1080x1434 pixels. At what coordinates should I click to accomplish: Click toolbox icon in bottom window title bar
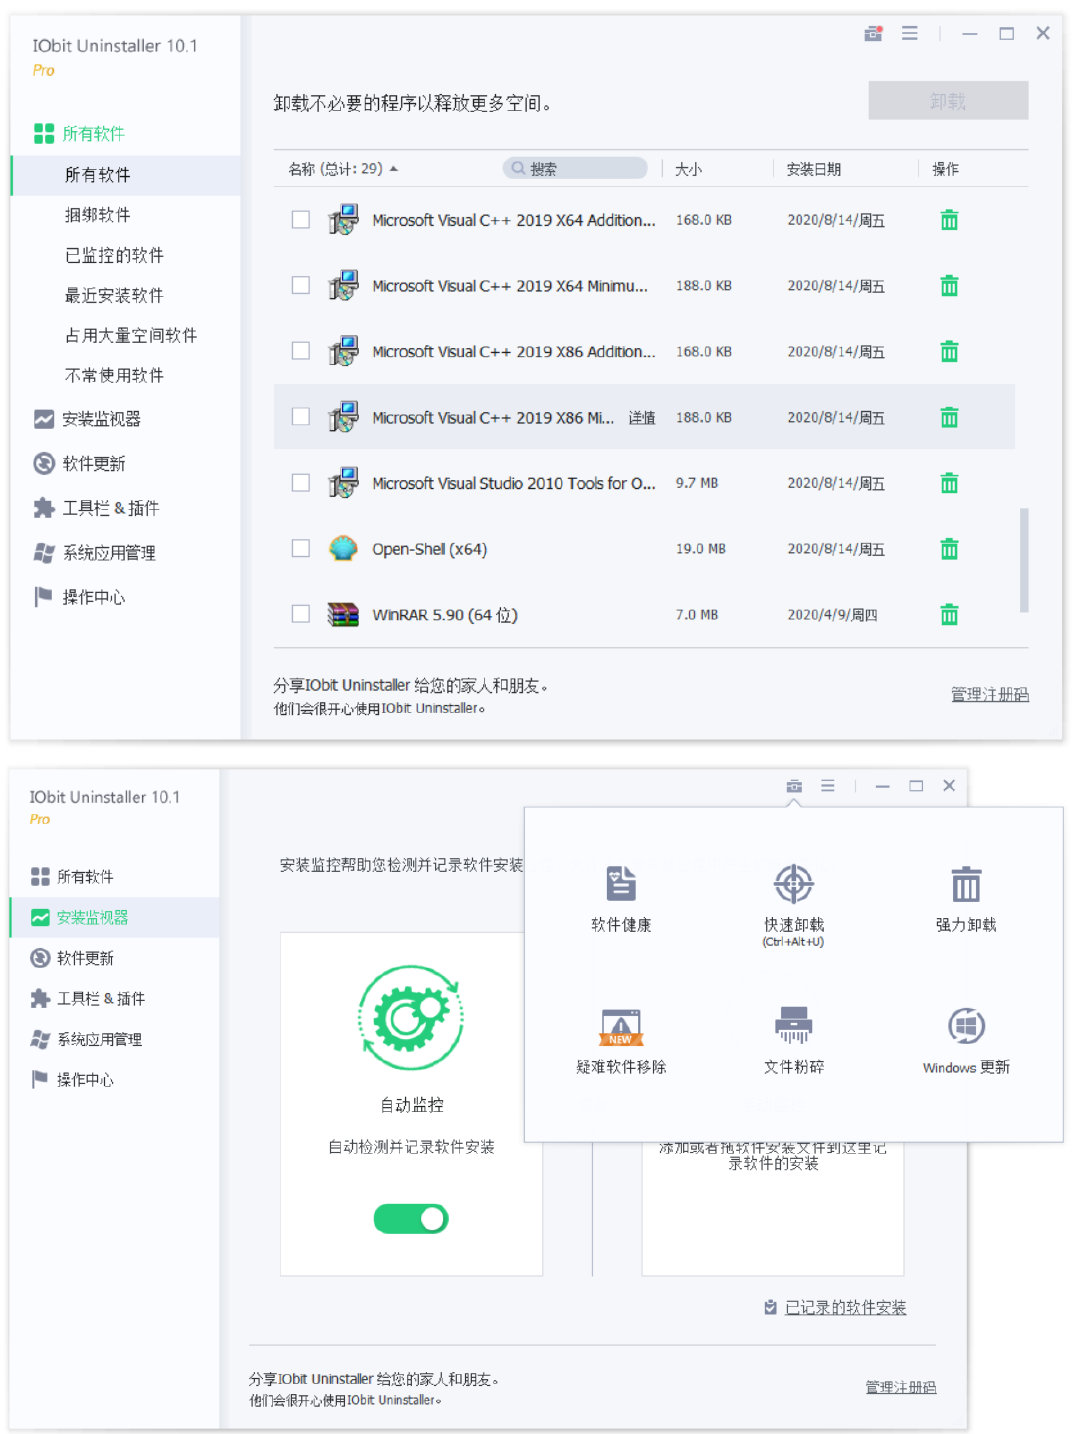point(794,786)
